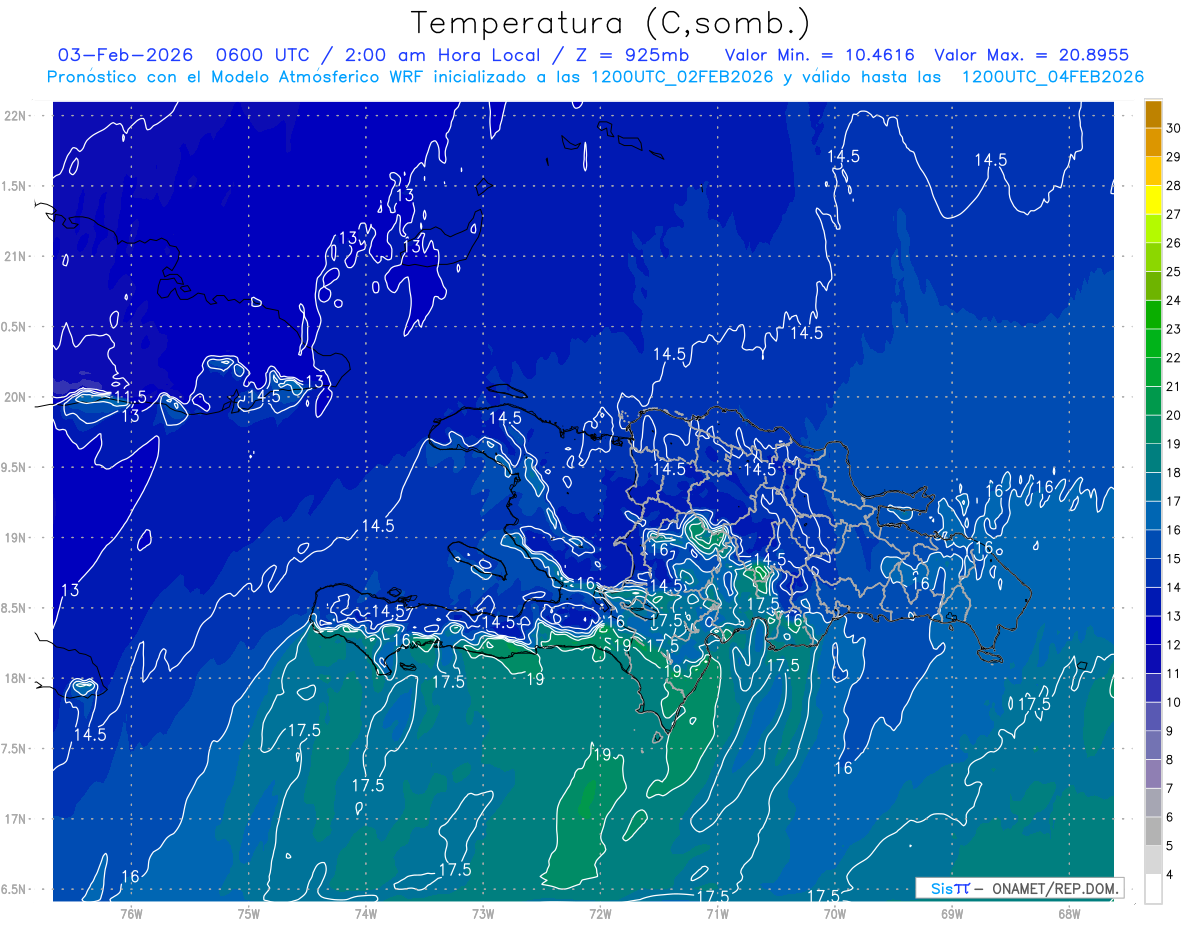Click the title "Temperatura (C,somb.)"
The height and width of the screenshot is (927, 1200).
pyautogui.click(x=610, y=23)
